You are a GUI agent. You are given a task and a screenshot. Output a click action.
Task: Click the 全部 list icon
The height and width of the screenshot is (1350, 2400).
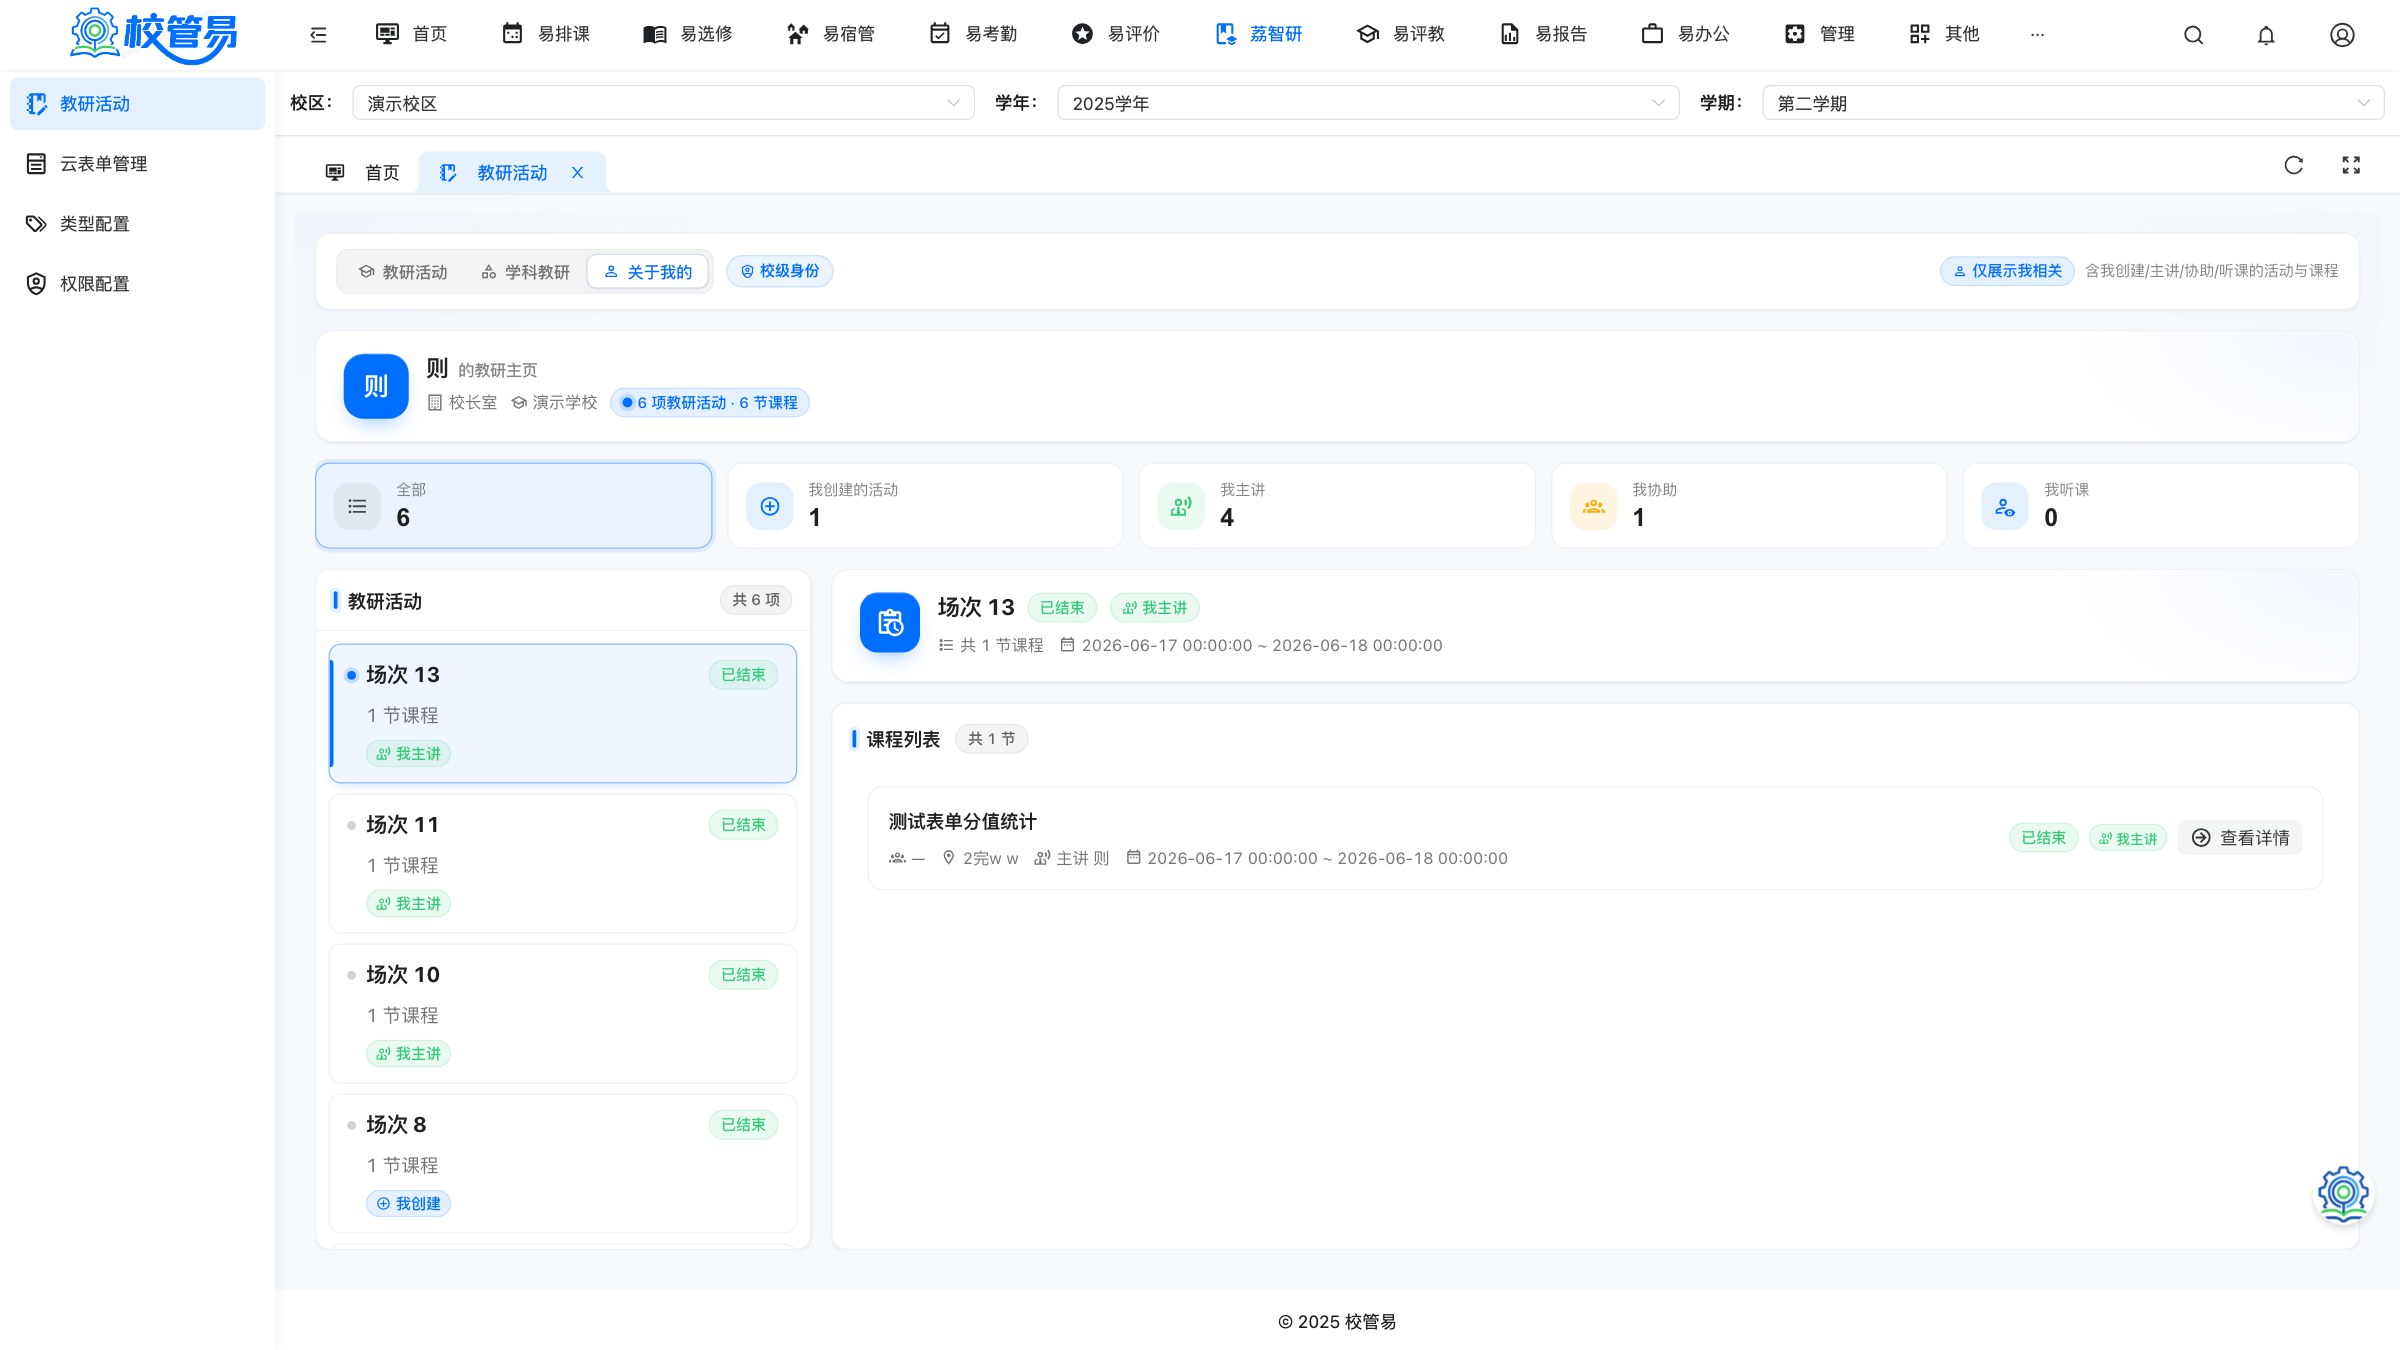(357, 506)
